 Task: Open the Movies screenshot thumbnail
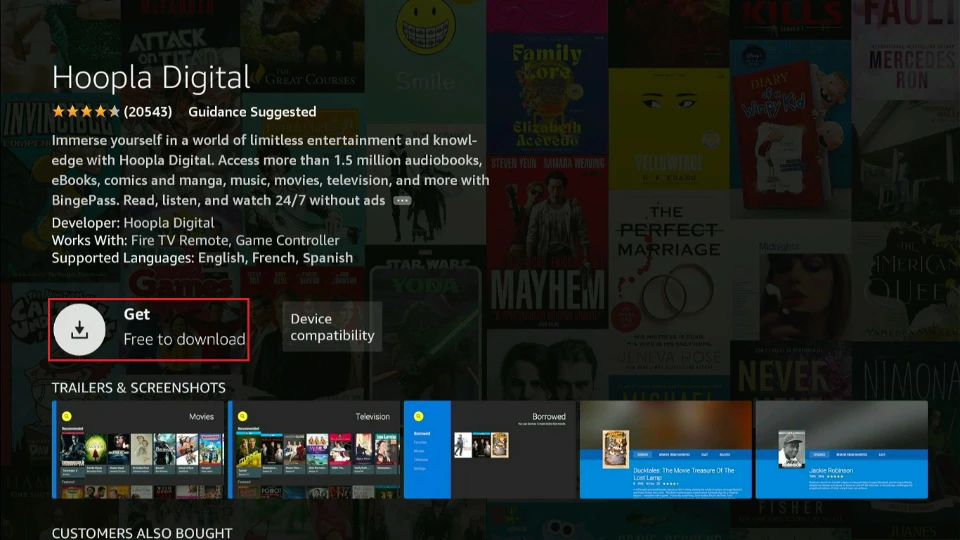click(140, 450)
